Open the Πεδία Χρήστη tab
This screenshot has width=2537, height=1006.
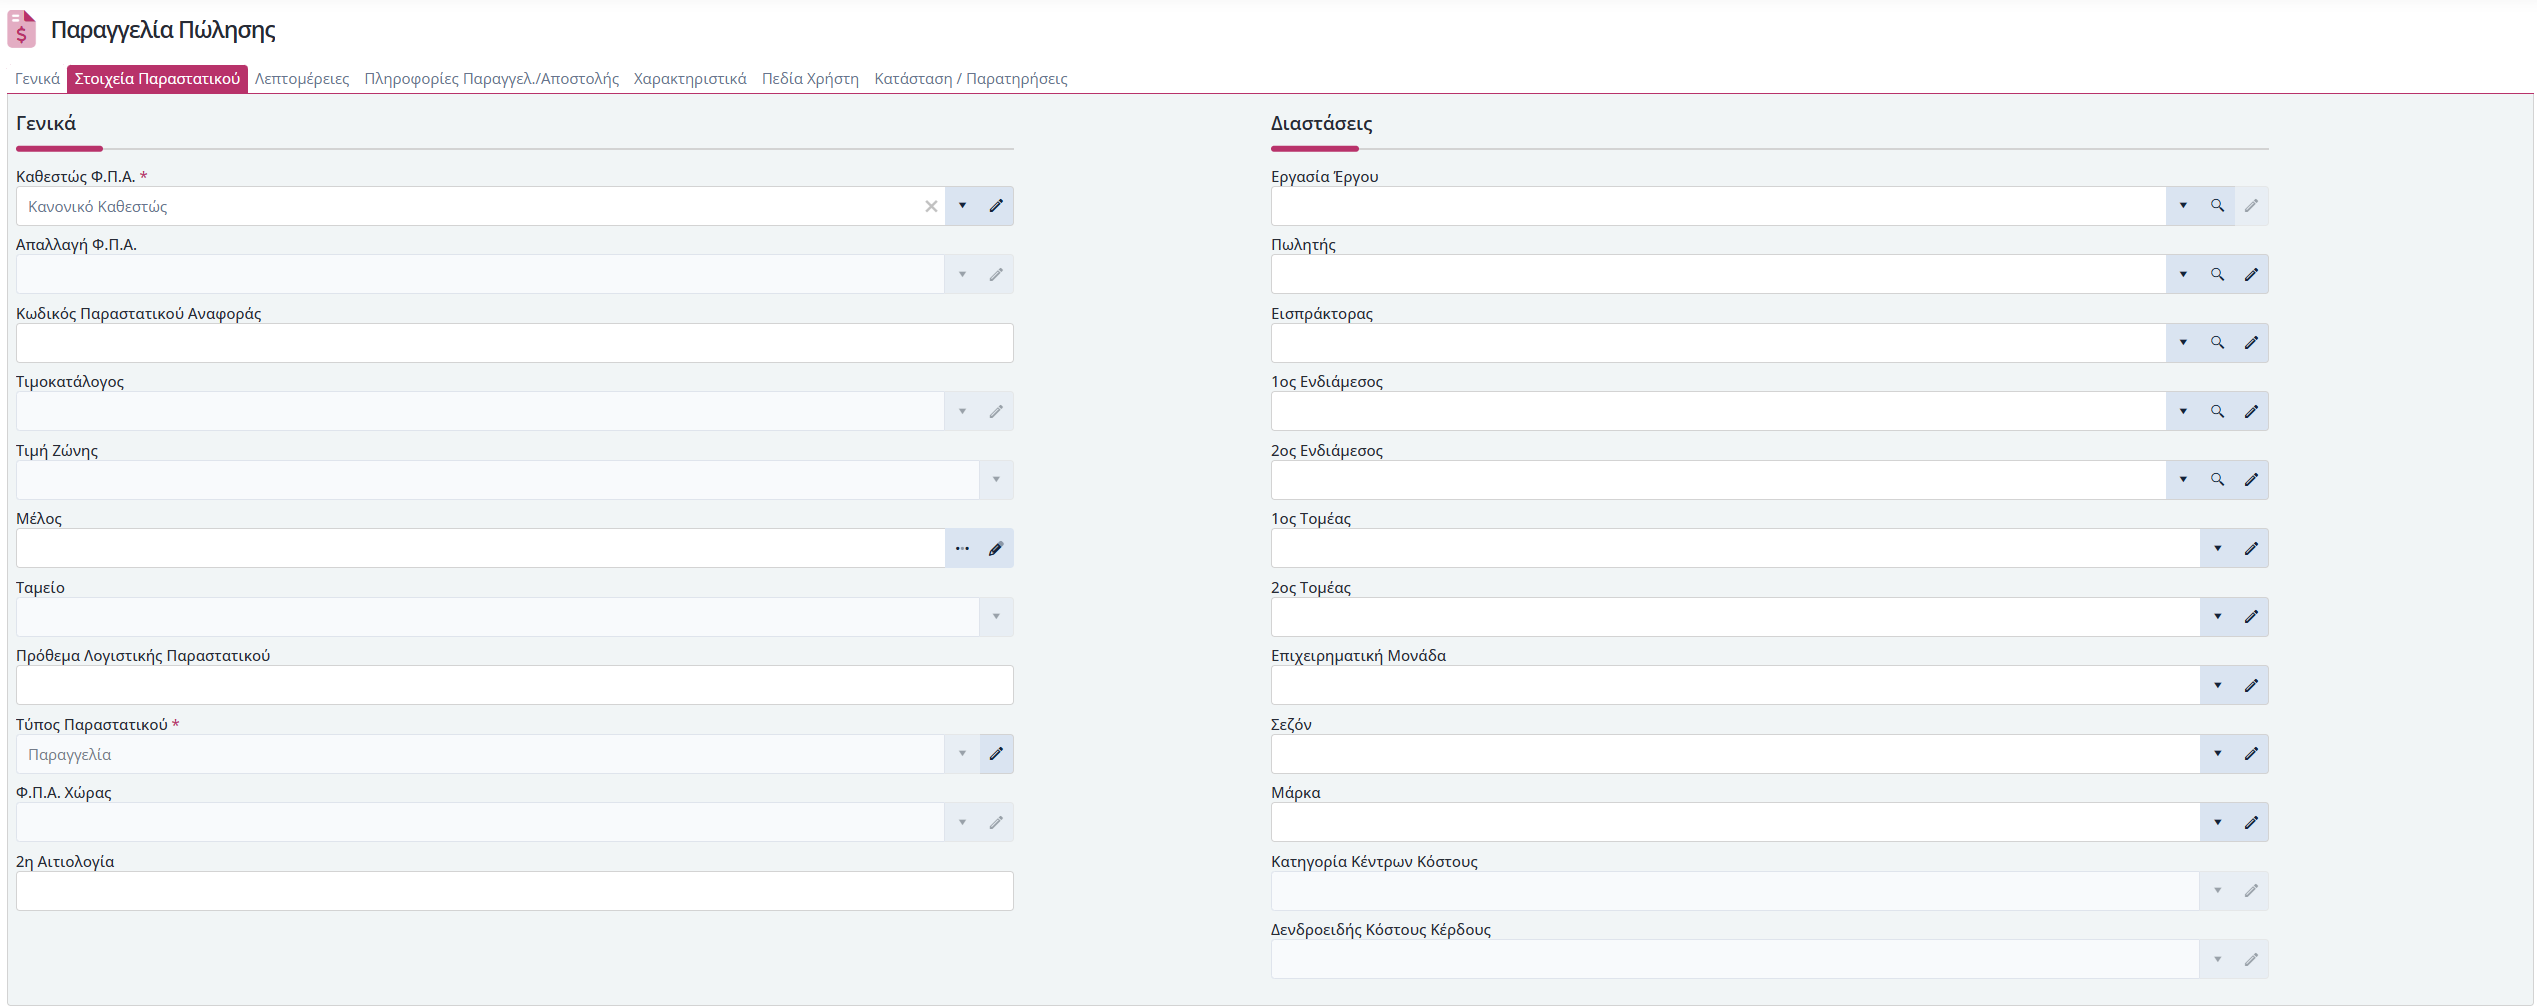pyautogui.click(x=810, y=79)
